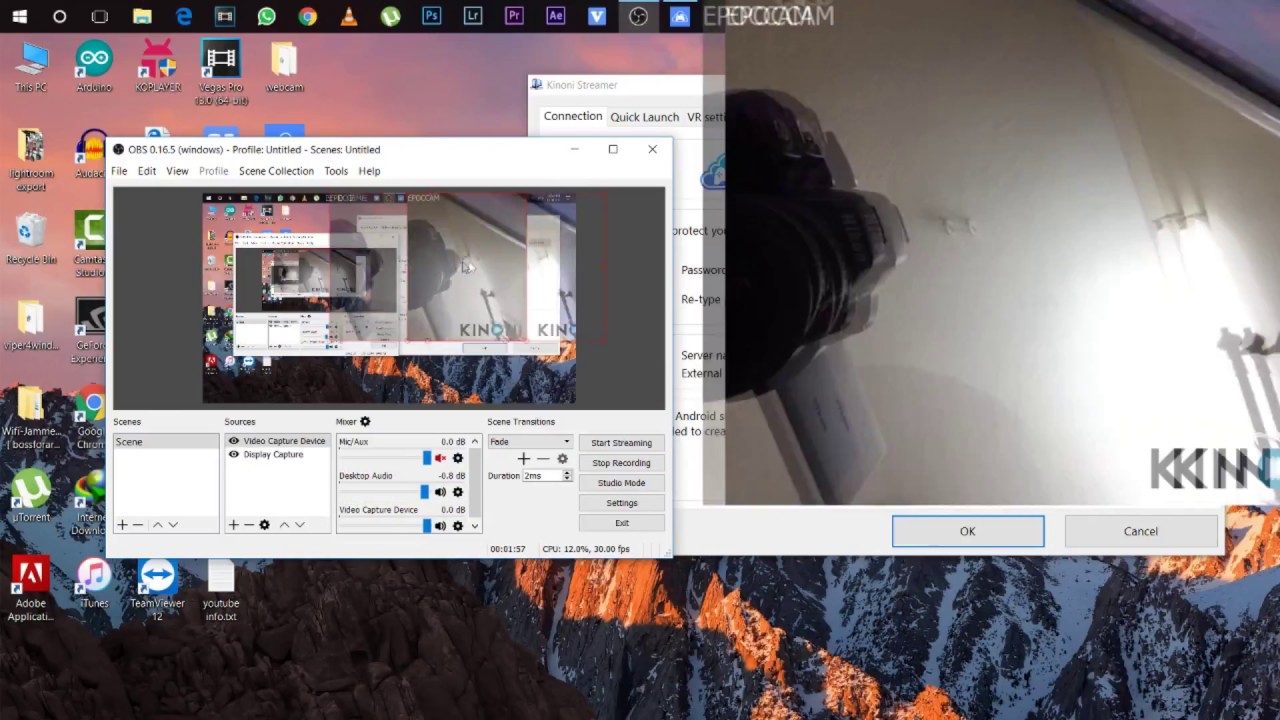Viewport: 1280px width, 720px height.
Task: Open the Fade transition dropdown
Action: pyautogui.click(x=530, y=442)
